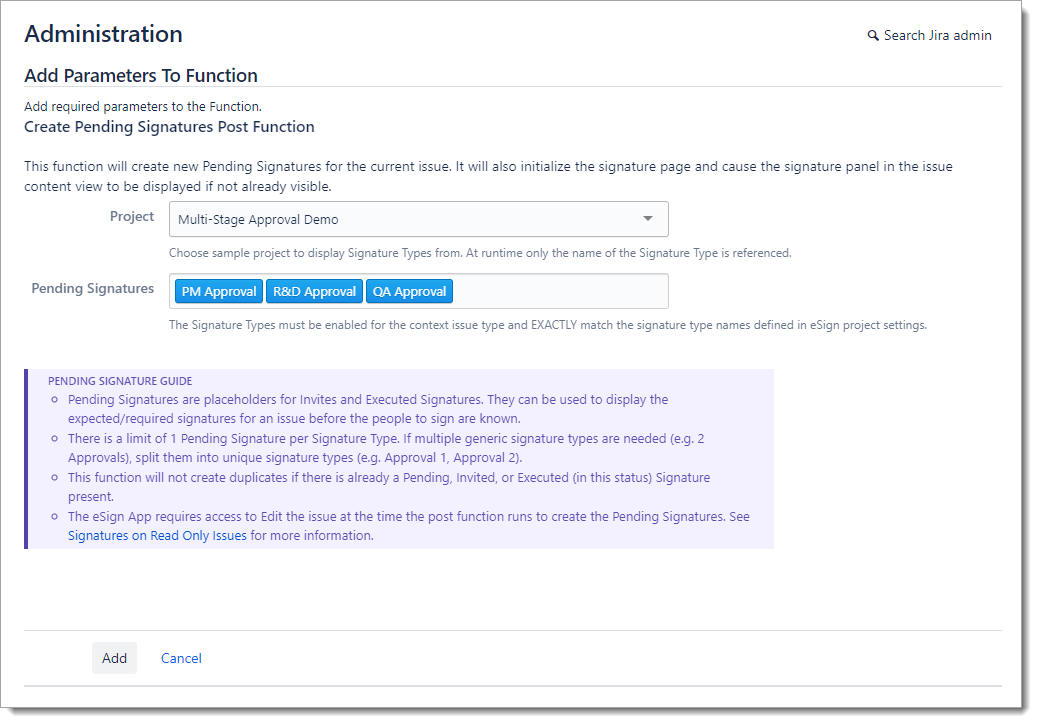Click the helper text under Project dropdown
Image resolution: width=1037 pixels, height=723 pixels.
coord(480,253)
